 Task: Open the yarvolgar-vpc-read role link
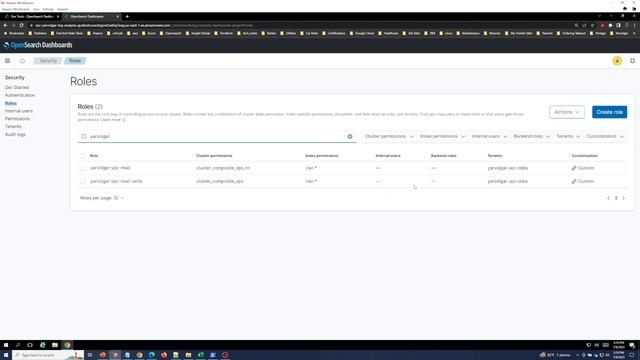click(x=110, y=168)
